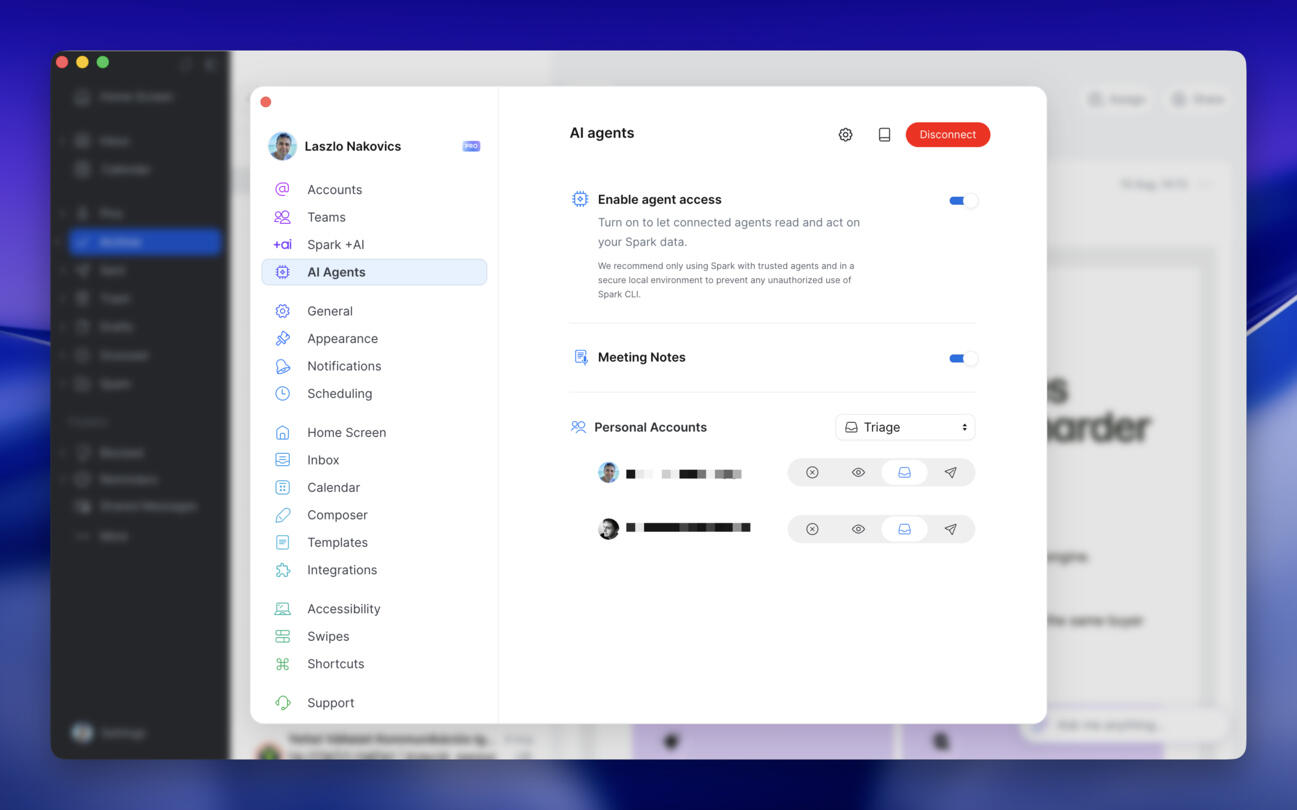This screenshot has height=810, width=1297.
Task: Open Scheduling settings
Action: pyautogui.click(x=374, y=394)
